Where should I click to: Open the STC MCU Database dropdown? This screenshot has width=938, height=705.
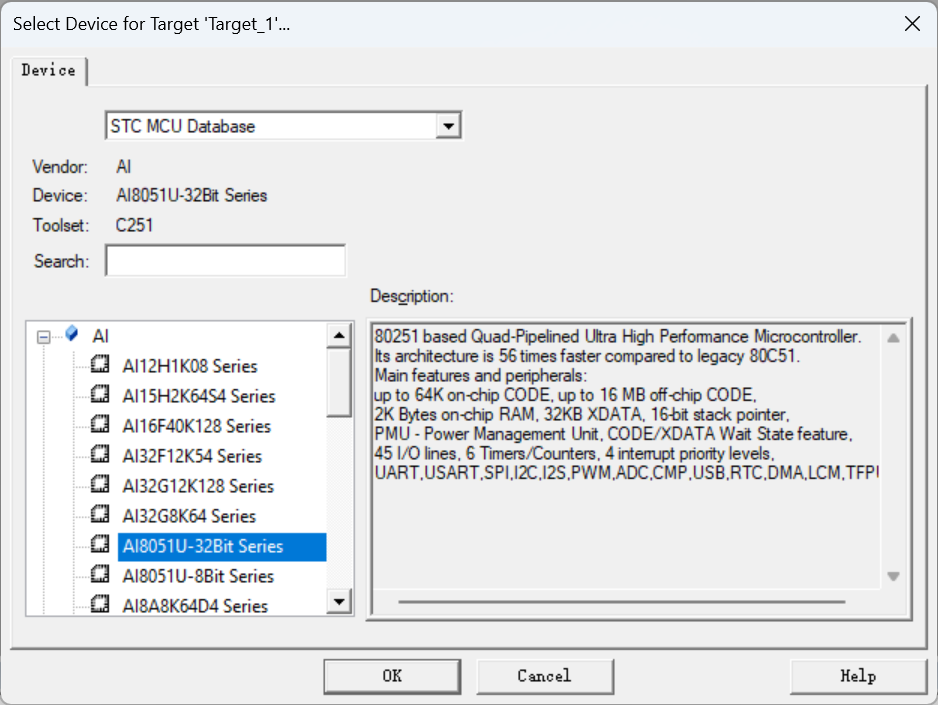tap(448, 126)
